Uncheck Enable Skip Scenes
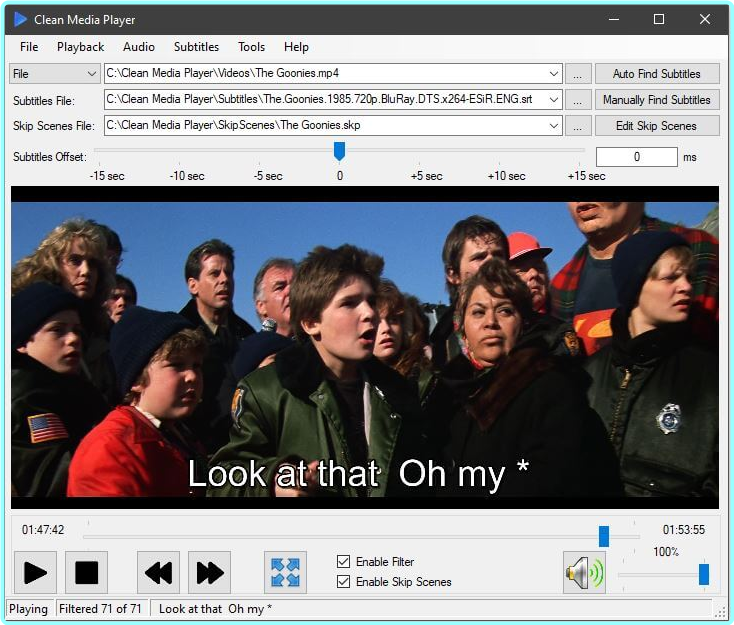The height and width of the screenshot is (625, 734). tap(344, 582)
